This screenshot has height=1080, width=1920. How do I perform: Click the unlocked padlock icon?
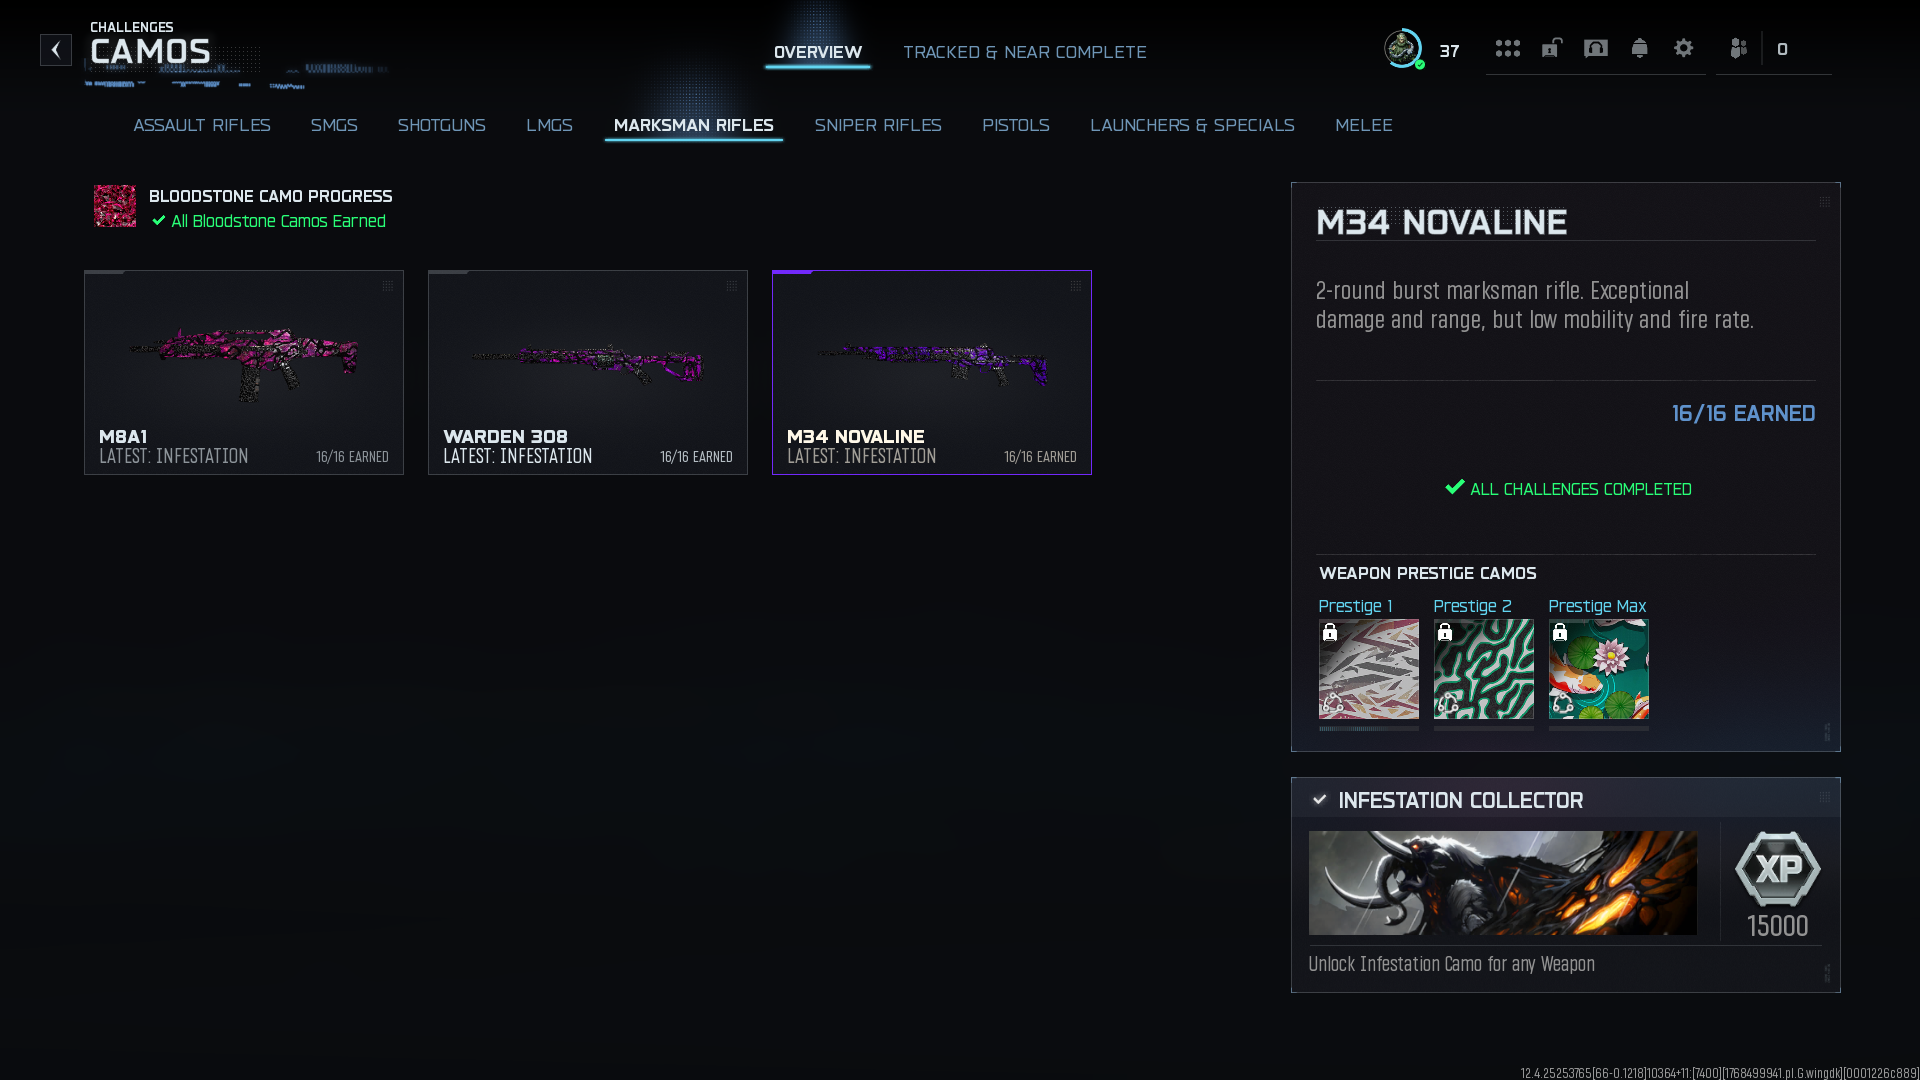[x=1551, y=48]
